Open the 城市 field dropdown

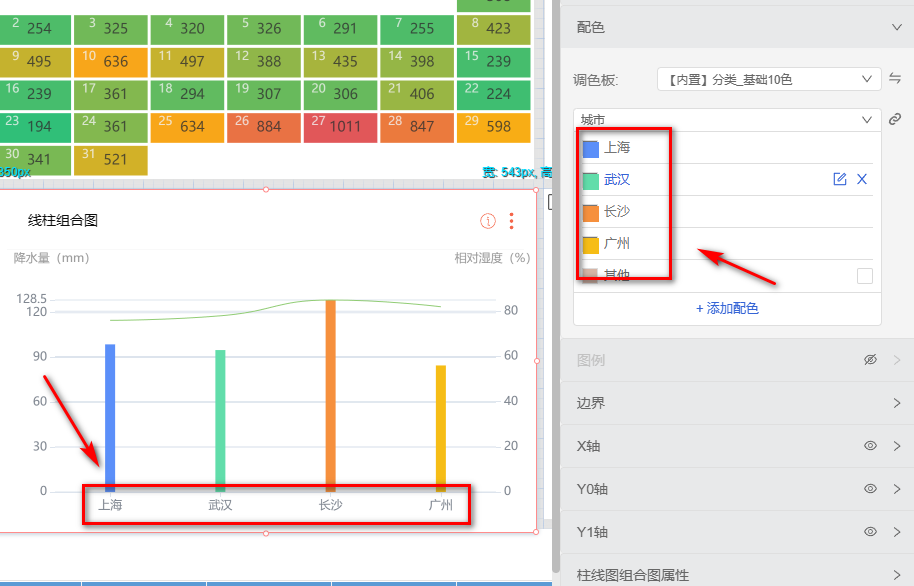(x=727, y=119)
